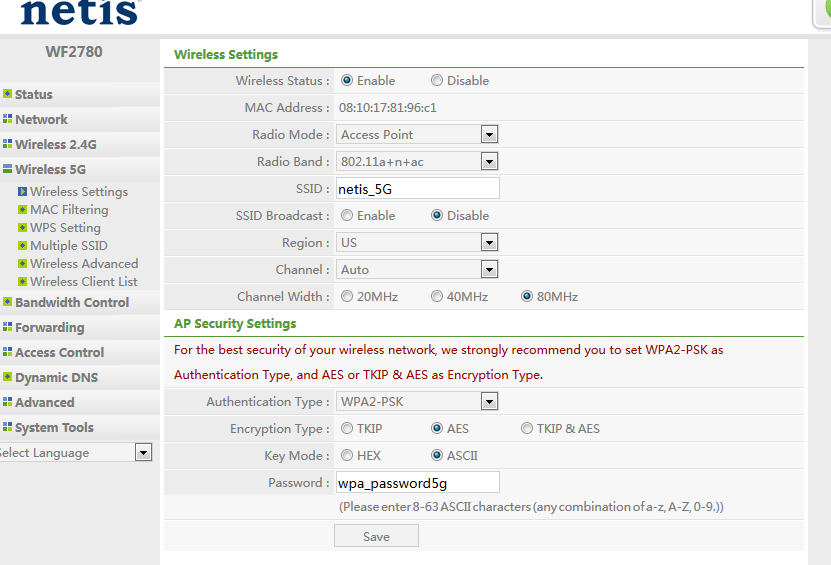Click the netis logo
This screenshot has width=831, height=565.
click(79, 12)
